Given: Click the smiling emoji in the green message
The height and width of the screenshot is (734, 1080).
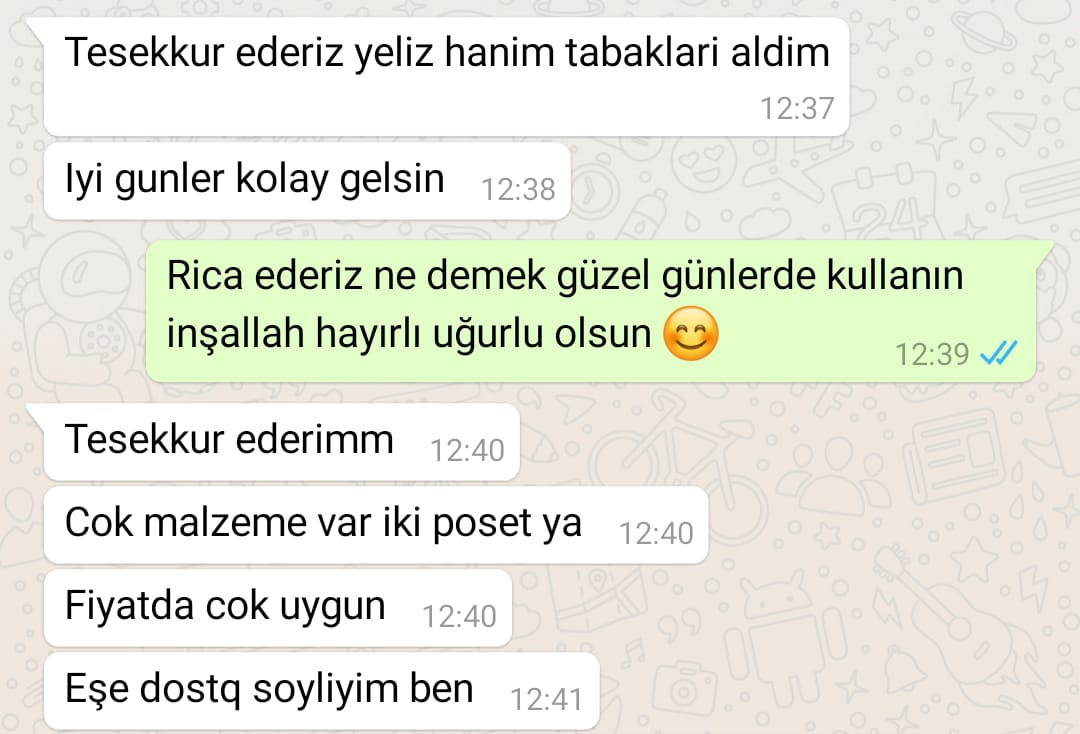Looking at the screenshot, I should pyautogui.click(x=691, y=333).
